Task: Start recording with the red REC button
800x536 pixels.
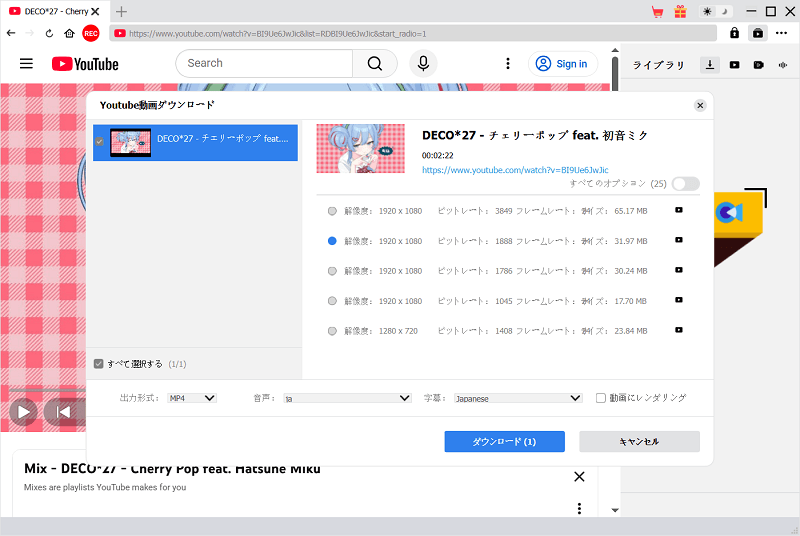Action: tap(91, 33)
